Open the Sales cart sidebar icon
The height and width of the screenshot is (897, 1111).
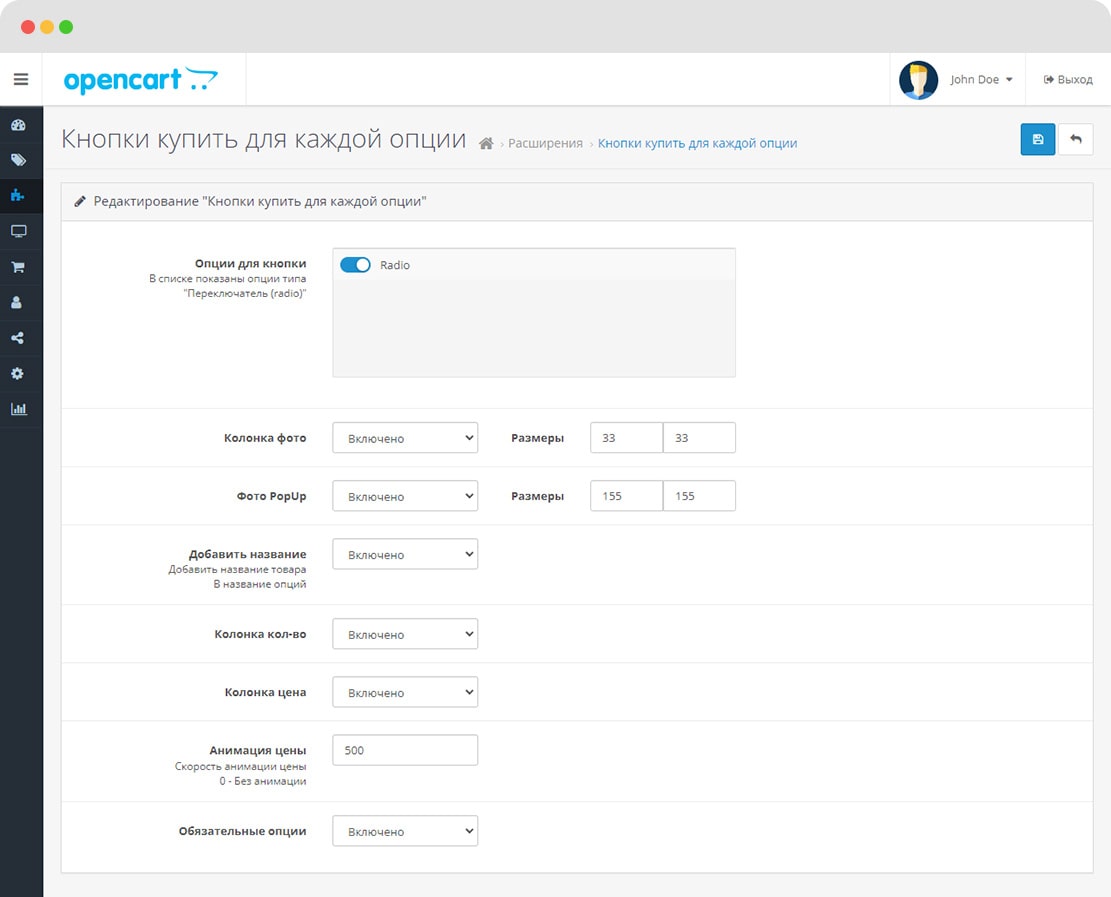point(18,267)
